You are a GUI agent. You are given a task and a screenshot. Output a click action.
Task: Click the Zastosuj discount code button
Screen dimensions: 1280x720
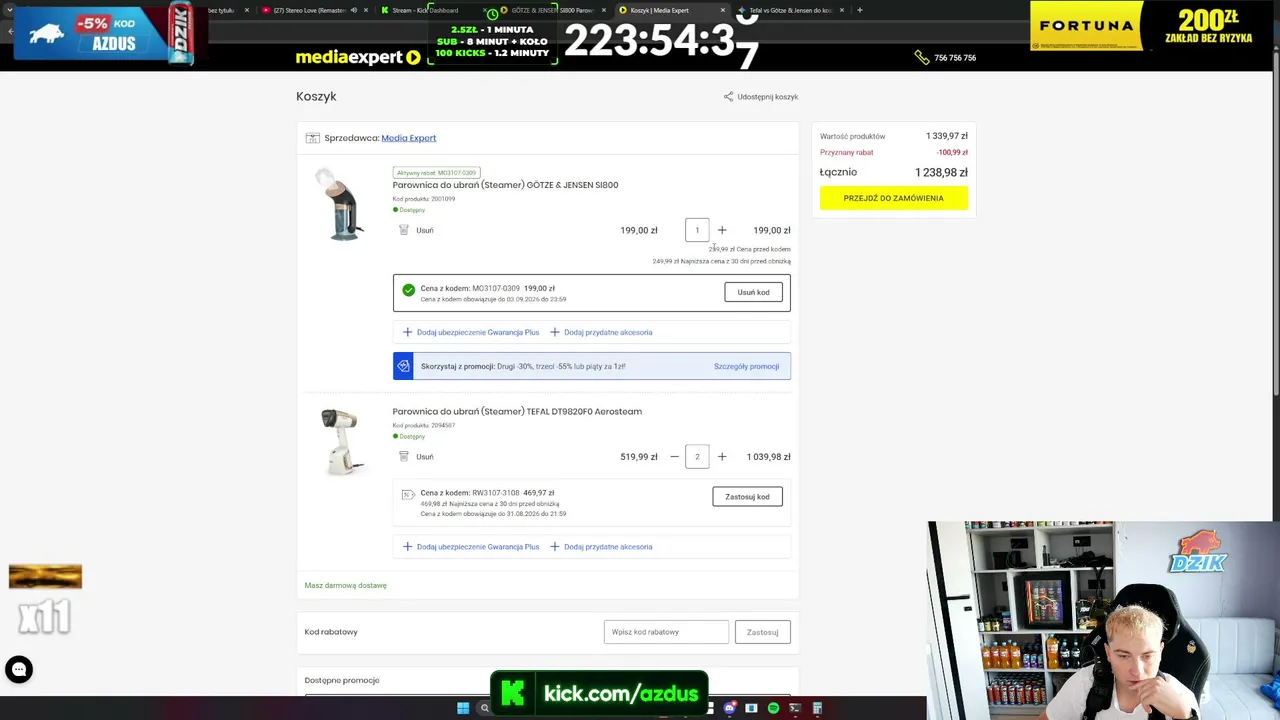762,632
